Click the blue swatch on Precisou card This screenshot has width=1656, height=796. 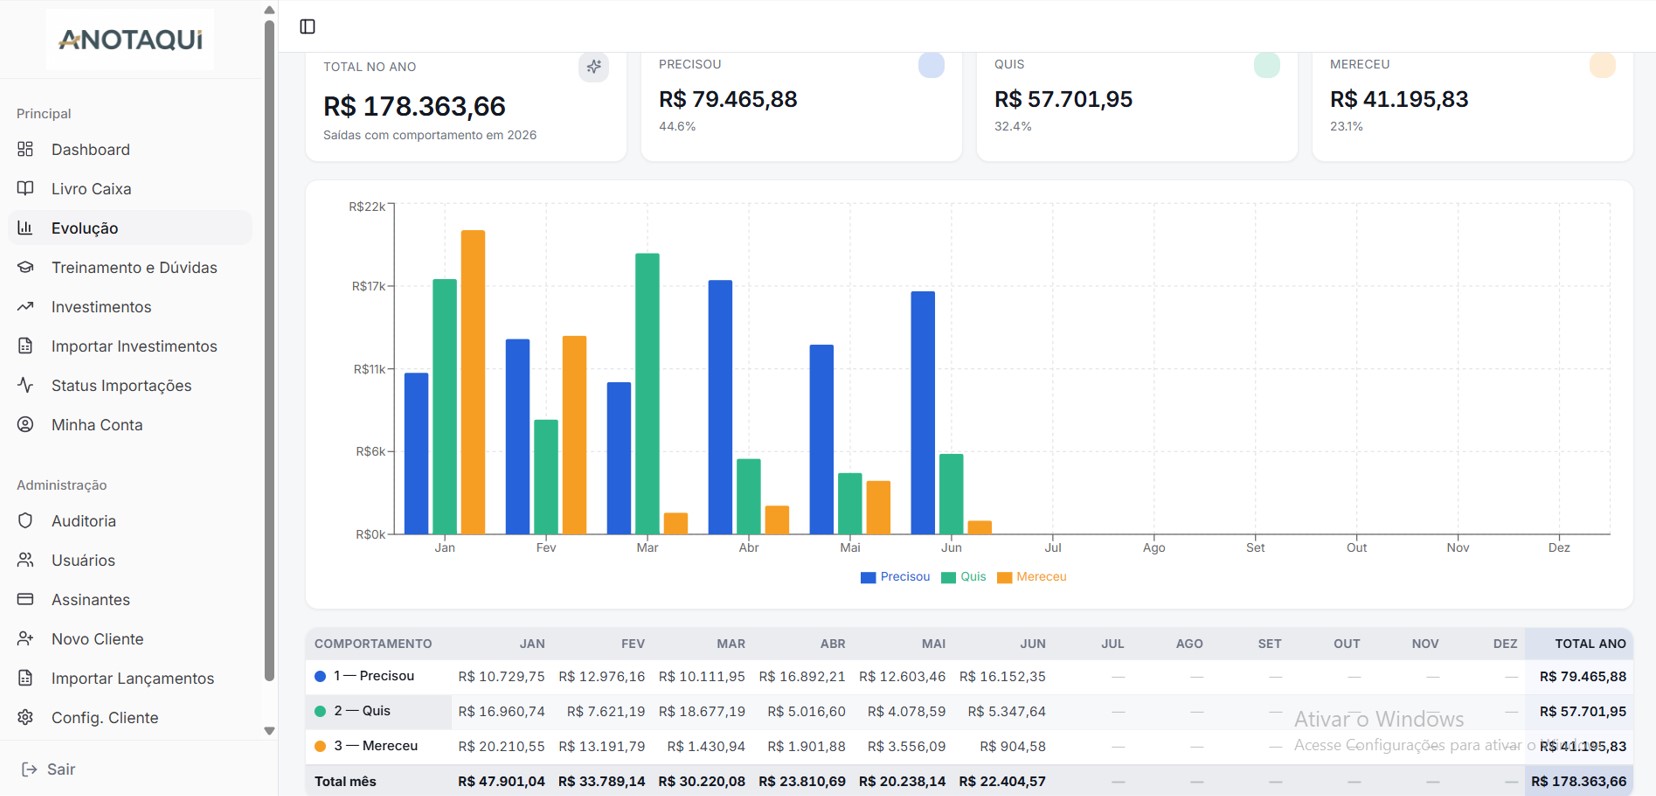pyautogui.click(x=931, y=65)
